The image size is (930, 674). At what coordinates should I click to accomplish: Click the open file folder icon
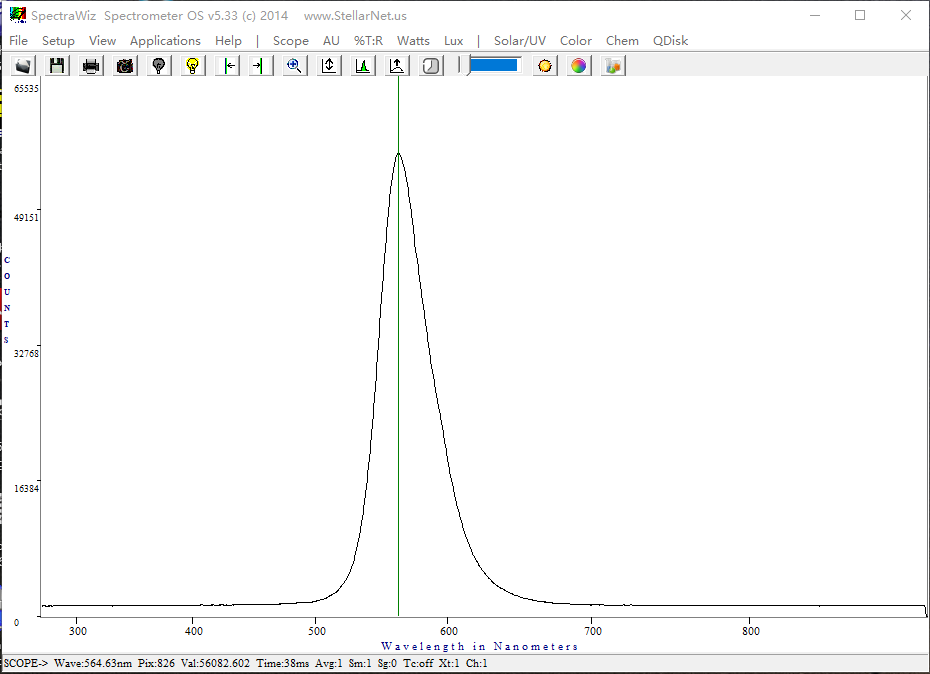[x=24, y=66]
